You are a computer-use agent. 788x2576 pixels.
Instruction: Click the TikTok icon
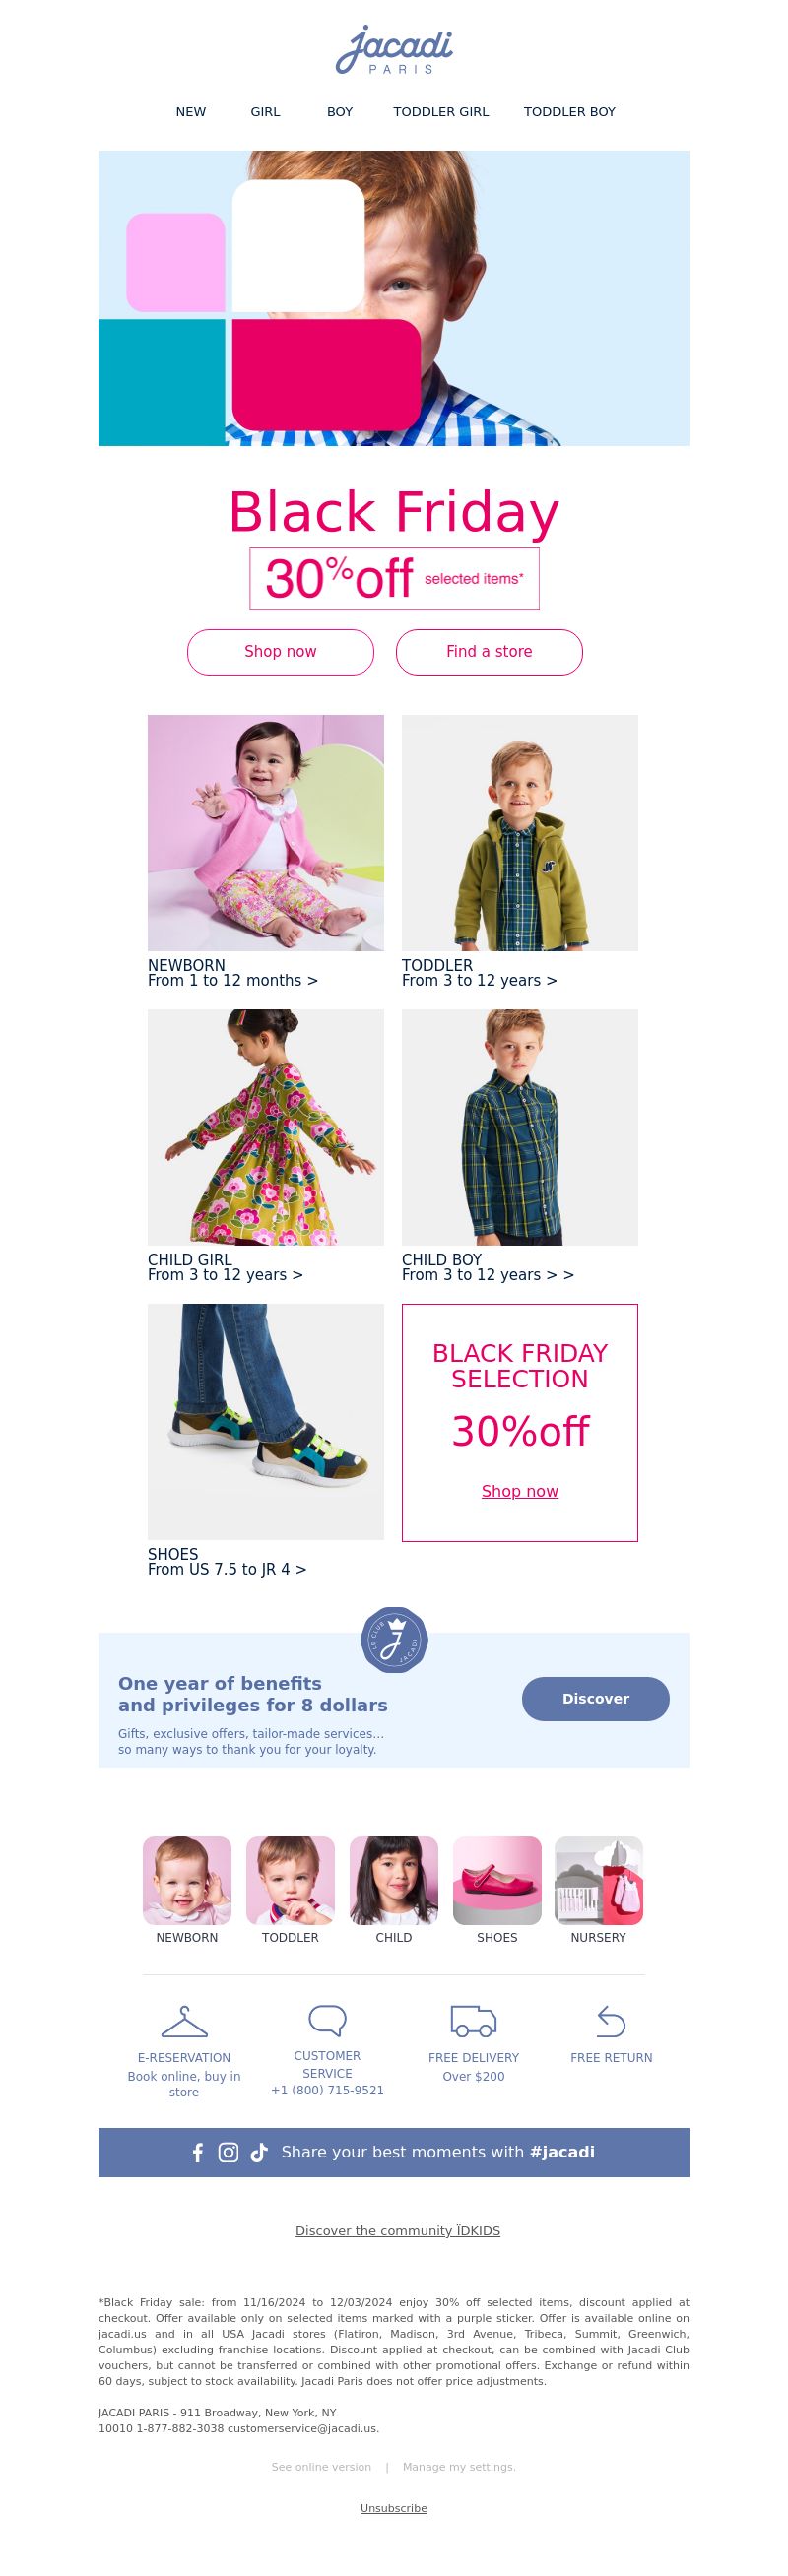pos(259,2153)
